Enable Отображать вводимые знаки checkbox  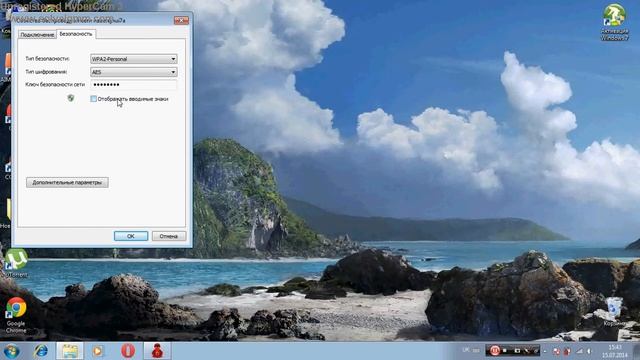(93, 99)
